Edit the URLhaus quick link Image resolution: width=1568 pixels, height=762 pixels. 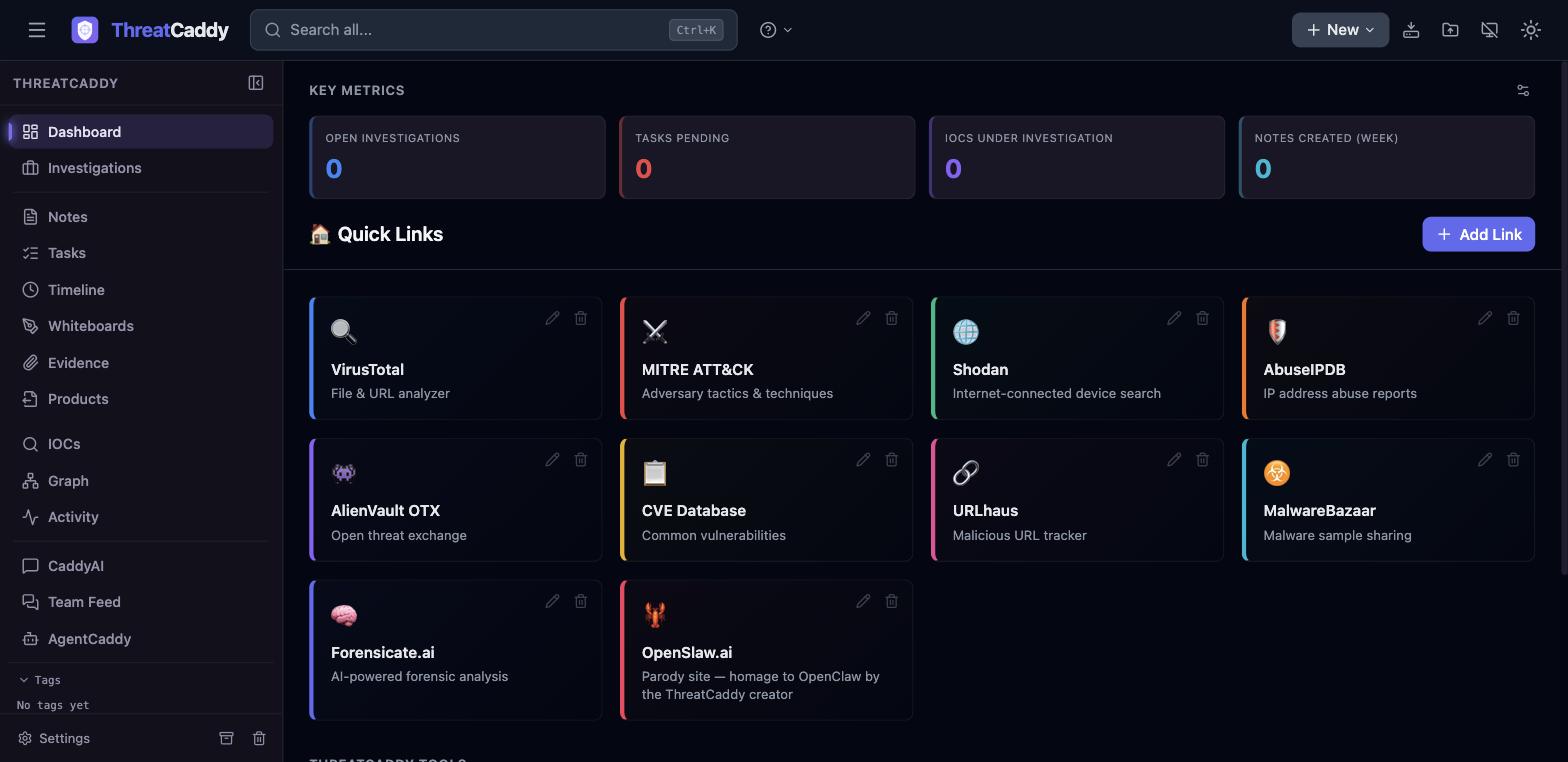click(x=1174, y=460)
